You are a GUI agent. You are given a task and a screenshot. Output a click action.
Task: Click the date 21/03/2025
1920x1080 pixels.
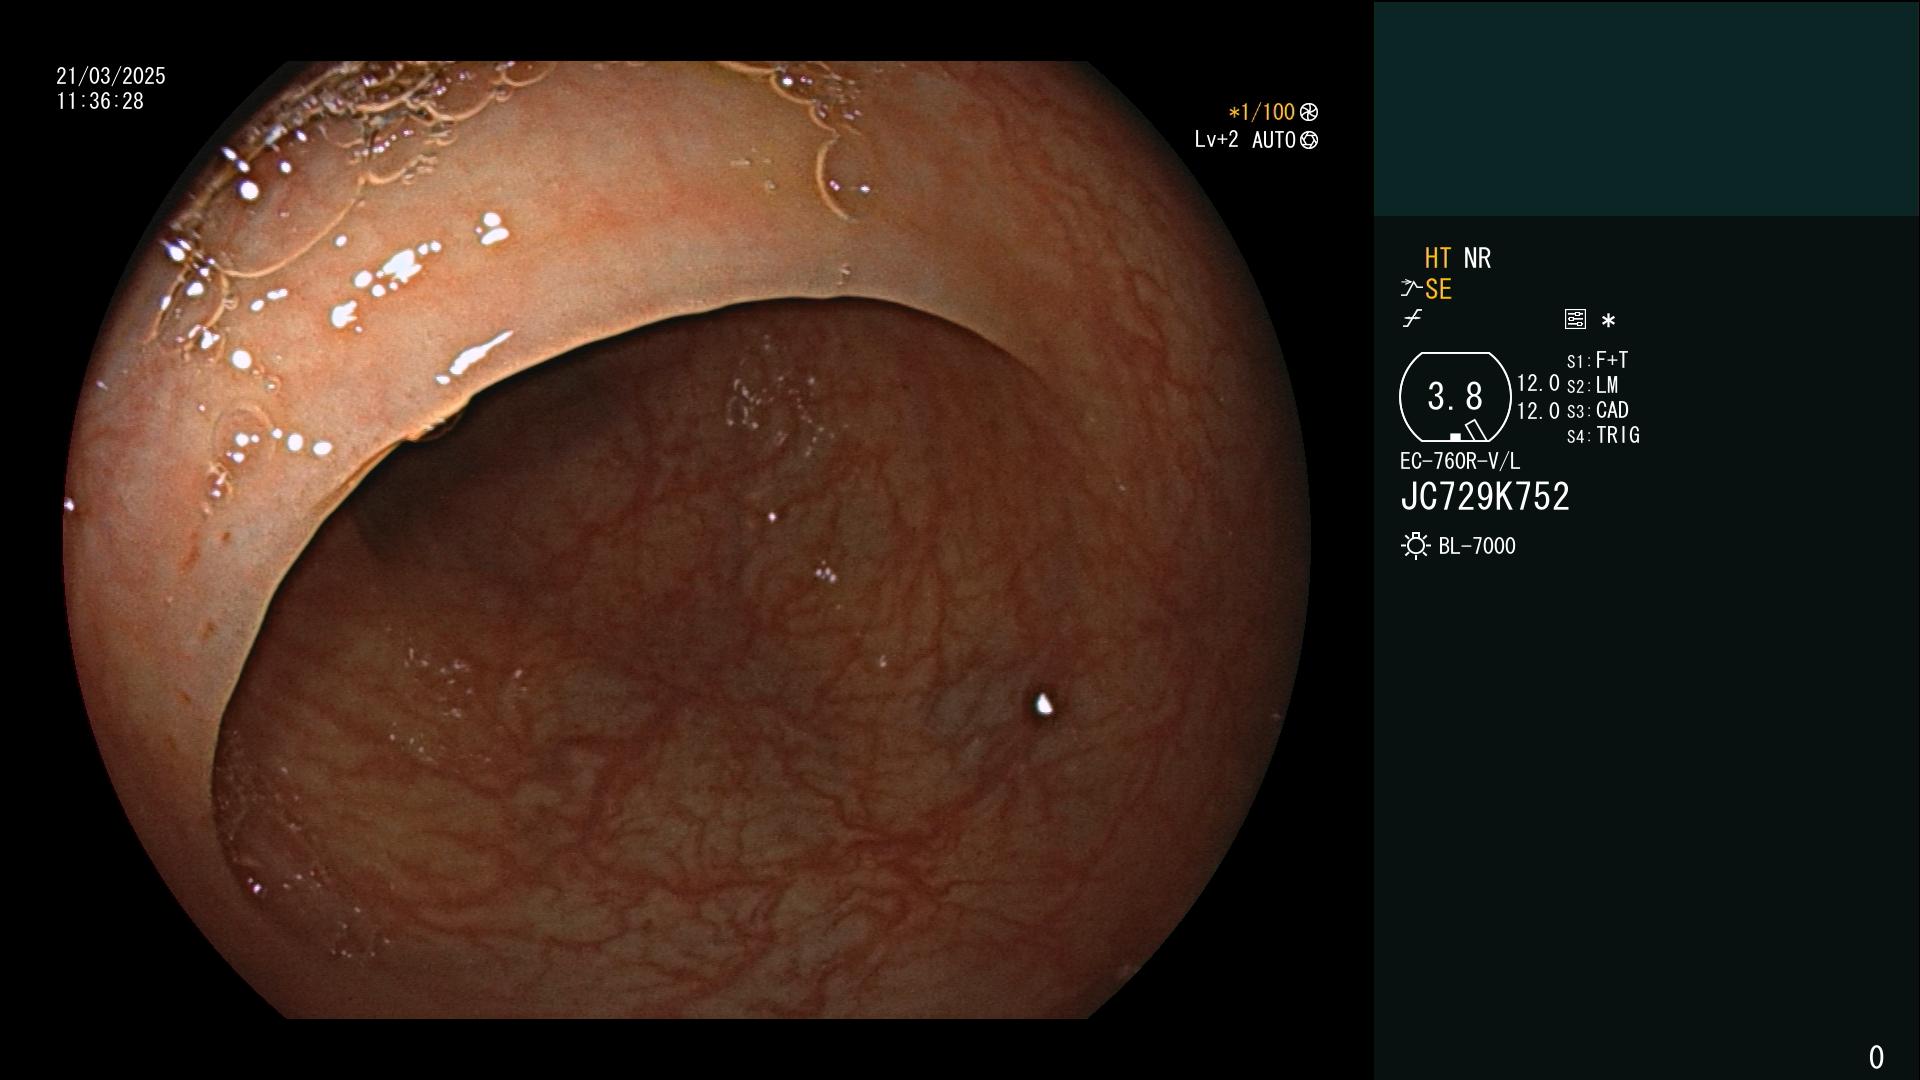click(x=111, y=76)
